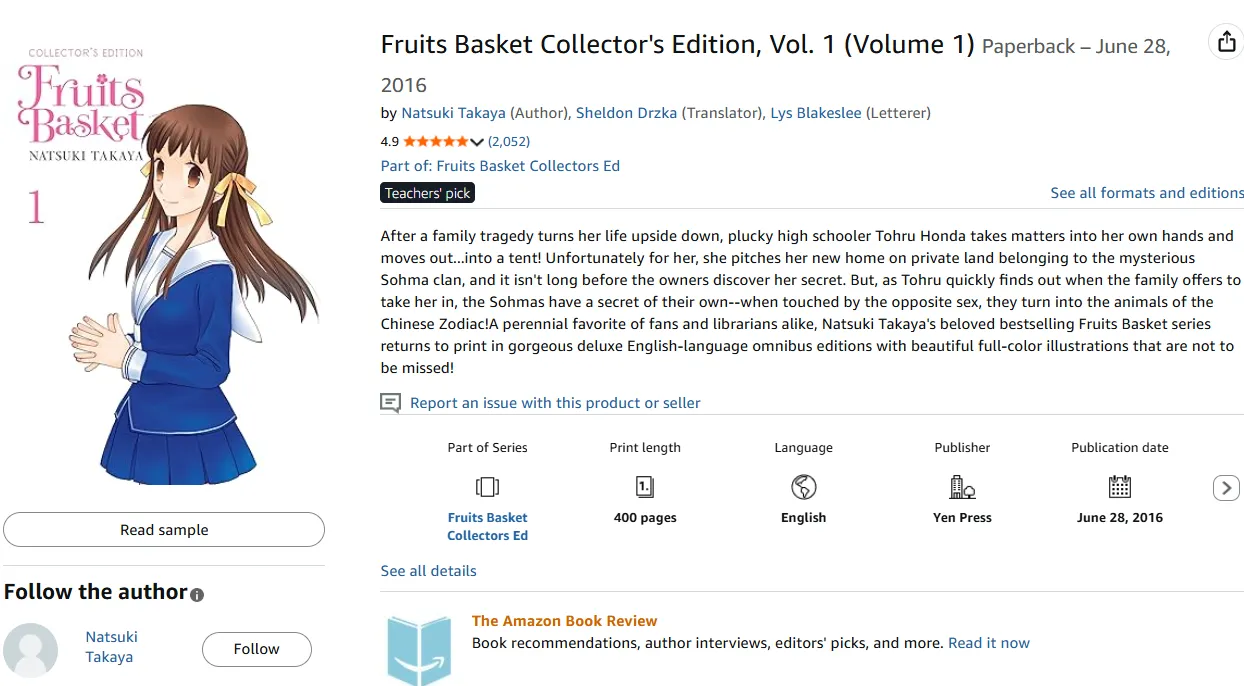Follow author Natsuki Takaya
Viewport: 1244px width, 686px height.
[x=256, y=649]
